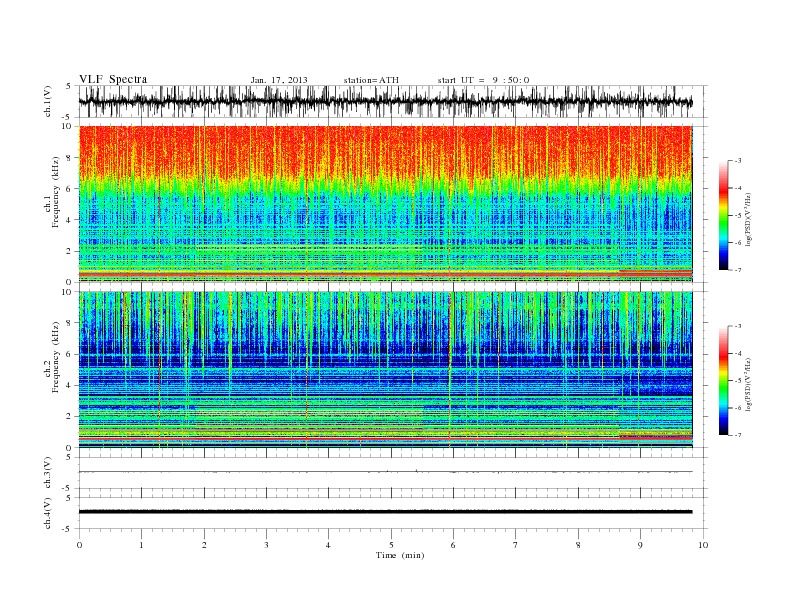The height and width of the screenshot is (612, 792).
Task: Click the "-5" label on ch.2 colorbar
Action: pyautogui.click(x=737, y=381)
